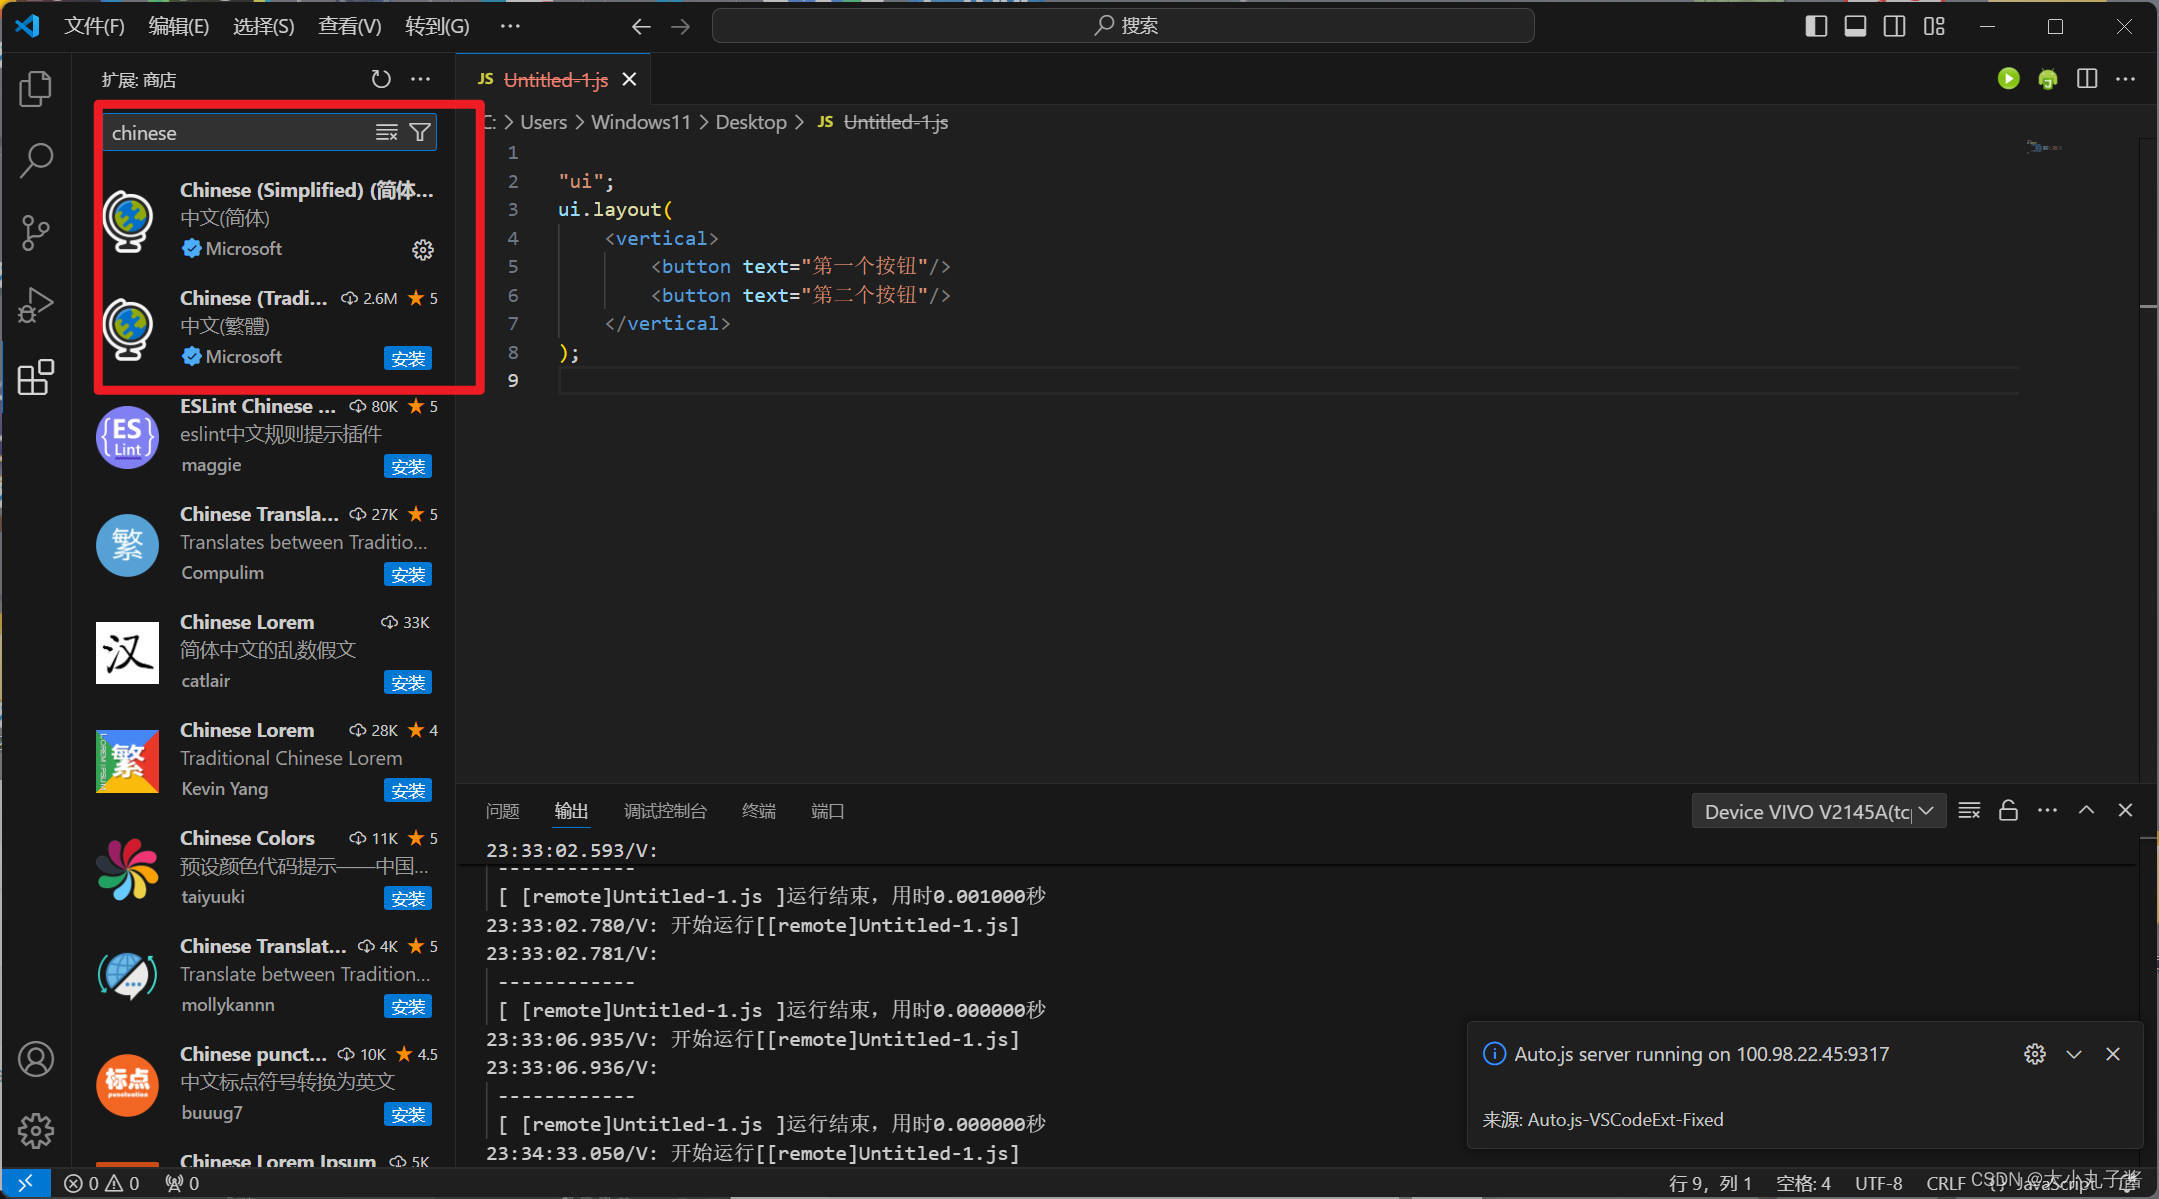
Task: Click the editor minimap preview
Action: (x=2044, y=148)
